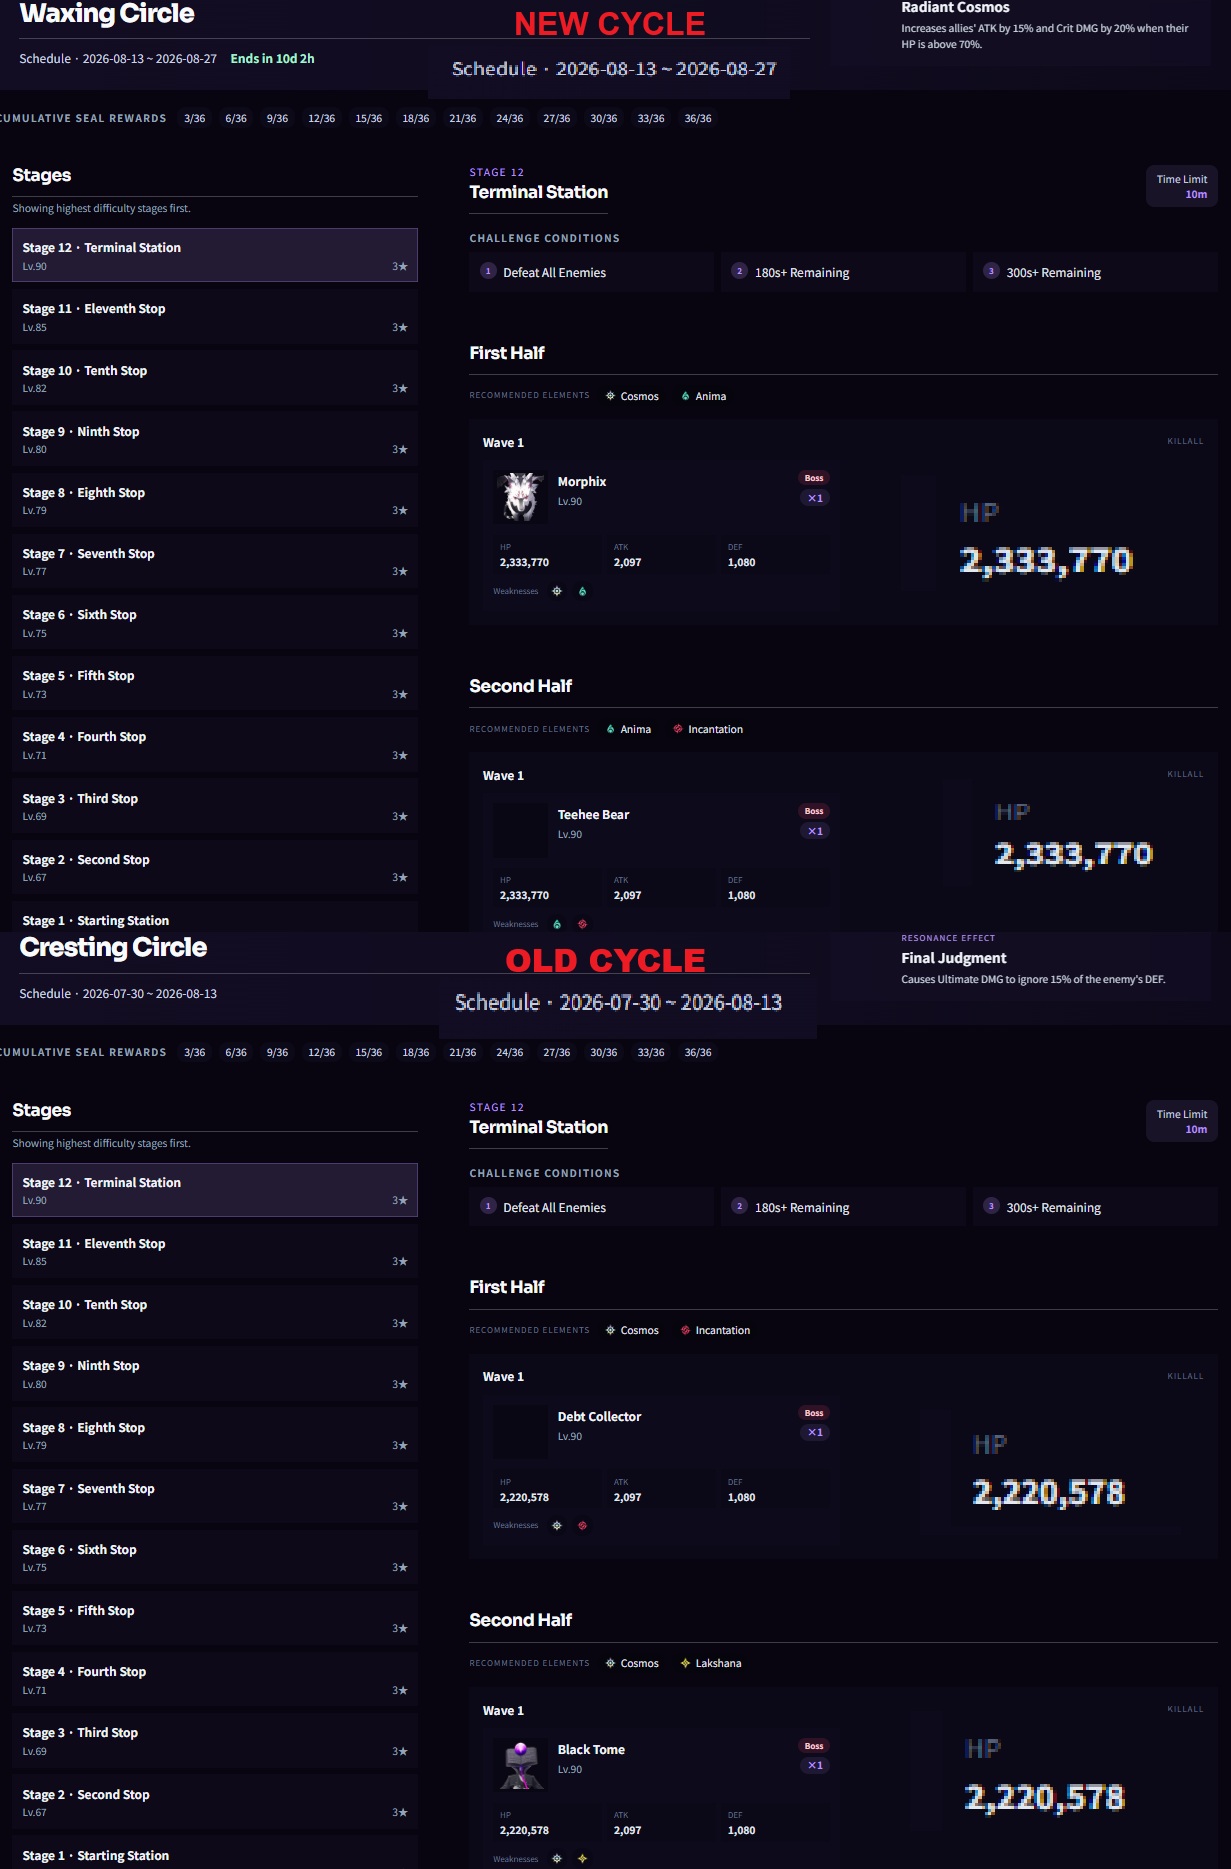Click the Lakshana element icon in Second Half
This screenshot has height=1869, width=1231.
click(685, 1663)
